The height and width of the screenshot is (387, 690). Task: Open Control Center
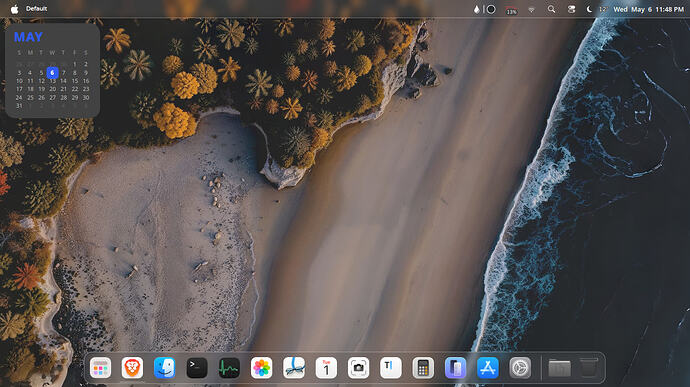coord(572,9)
